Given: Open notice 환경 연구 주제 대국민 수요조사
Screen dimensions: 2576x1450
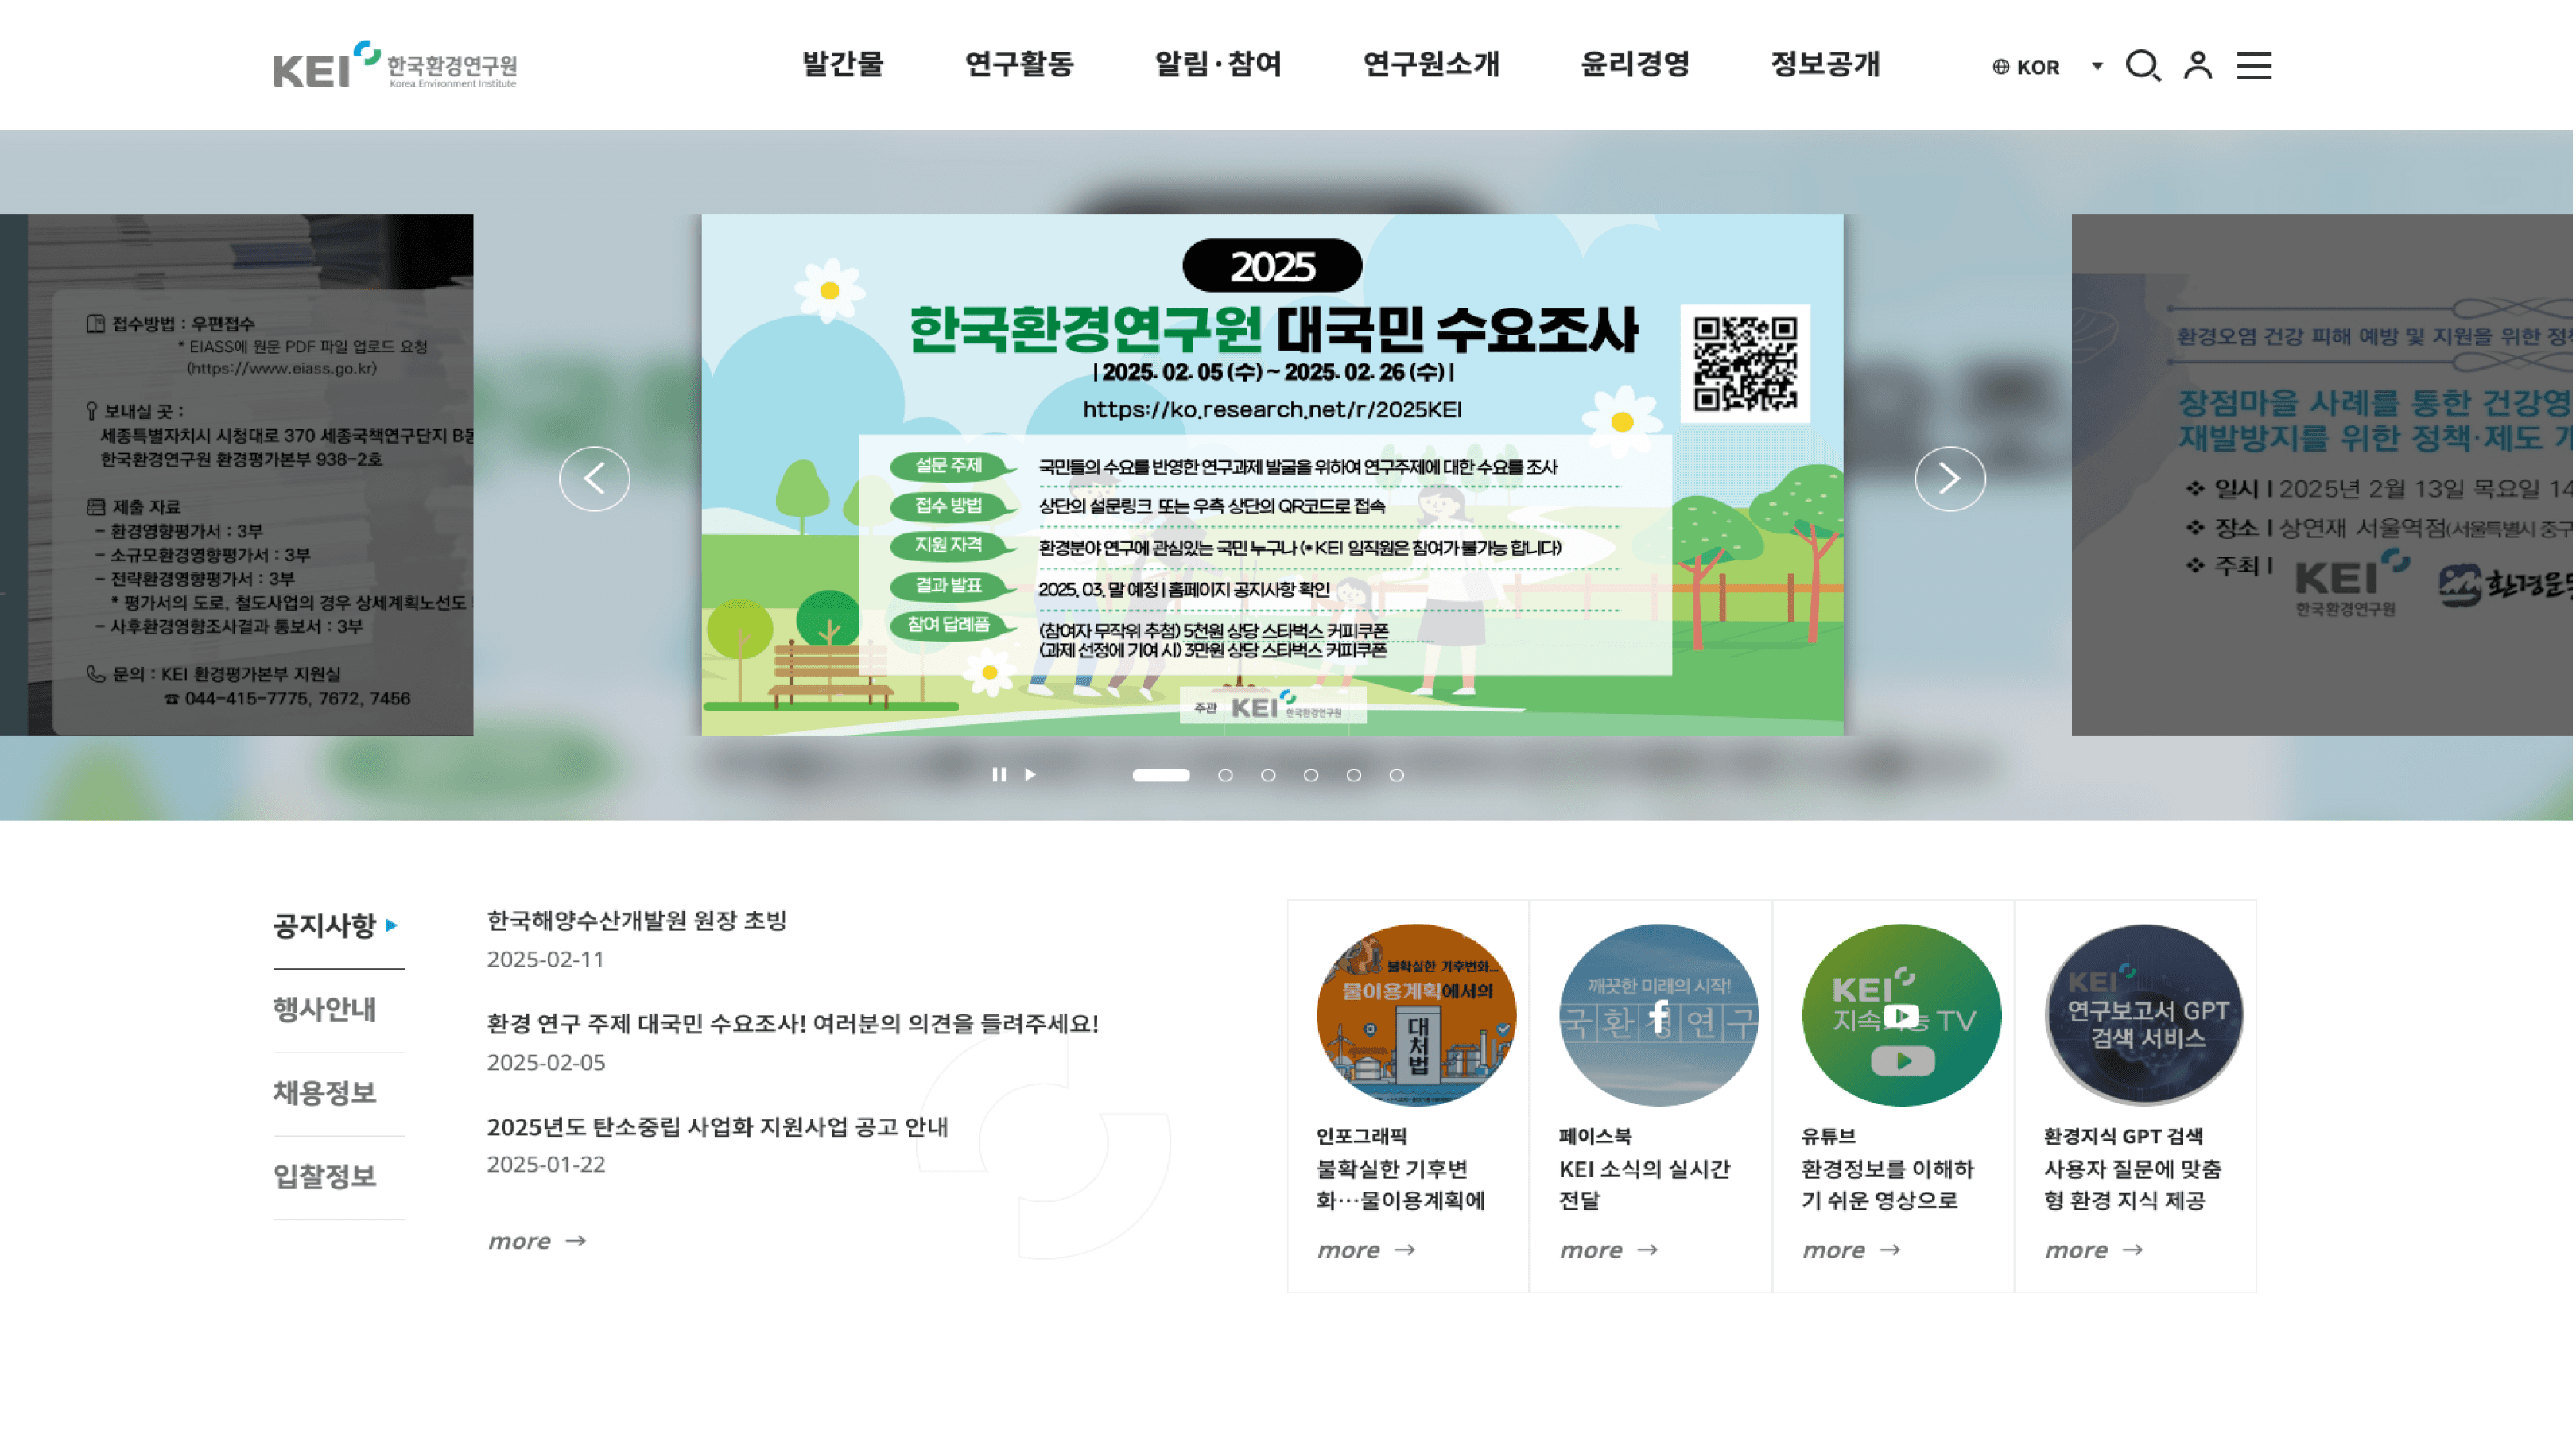Looking at the screenshot, I should [793, 1024].
